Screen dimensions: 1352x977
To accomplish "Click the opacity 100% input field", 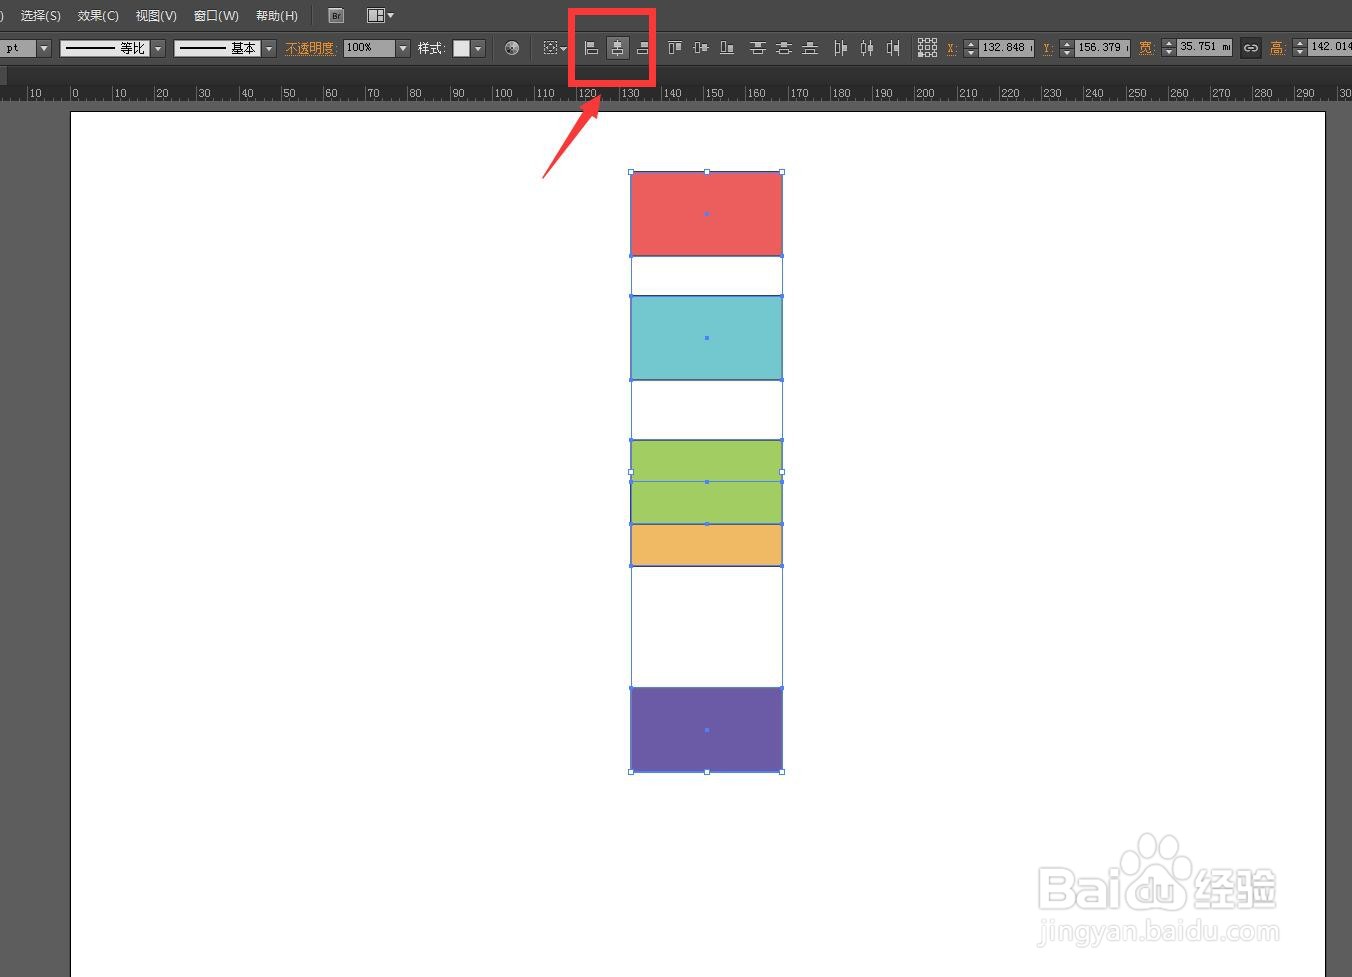I will 369,48.
